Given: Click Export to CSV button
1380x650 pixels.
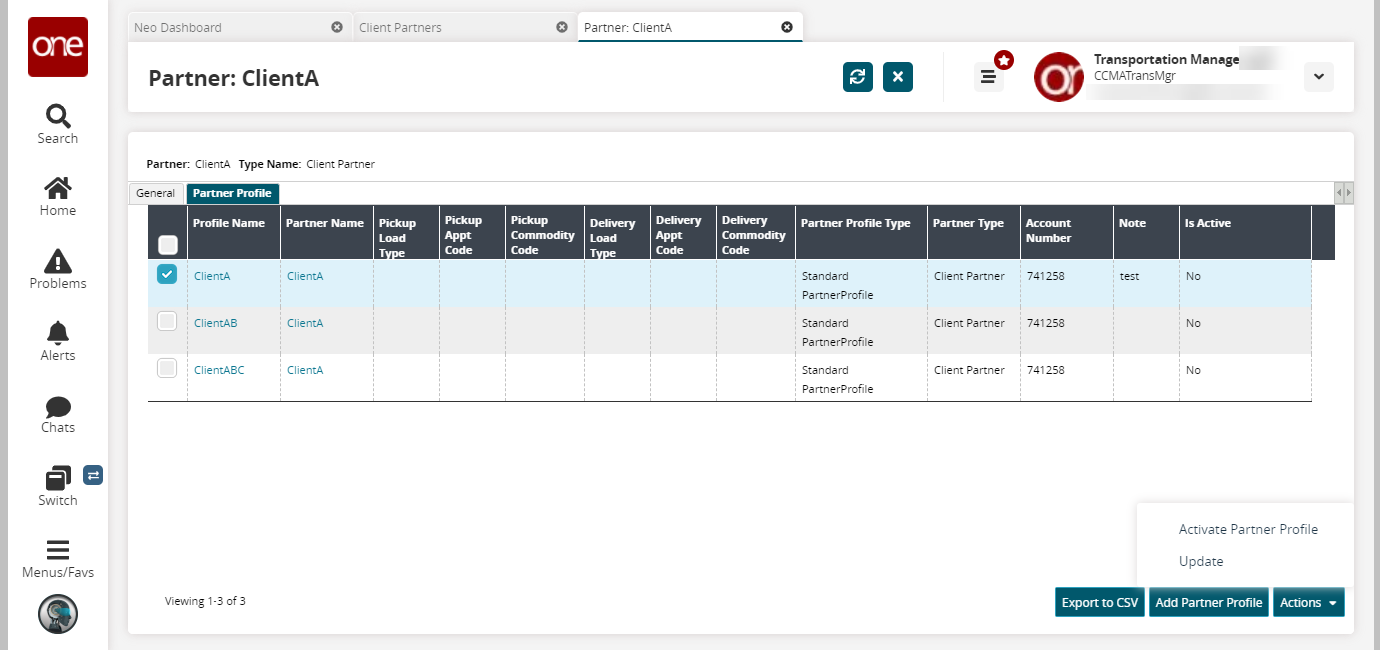Looking at the screenshot, I should 1099,602.
